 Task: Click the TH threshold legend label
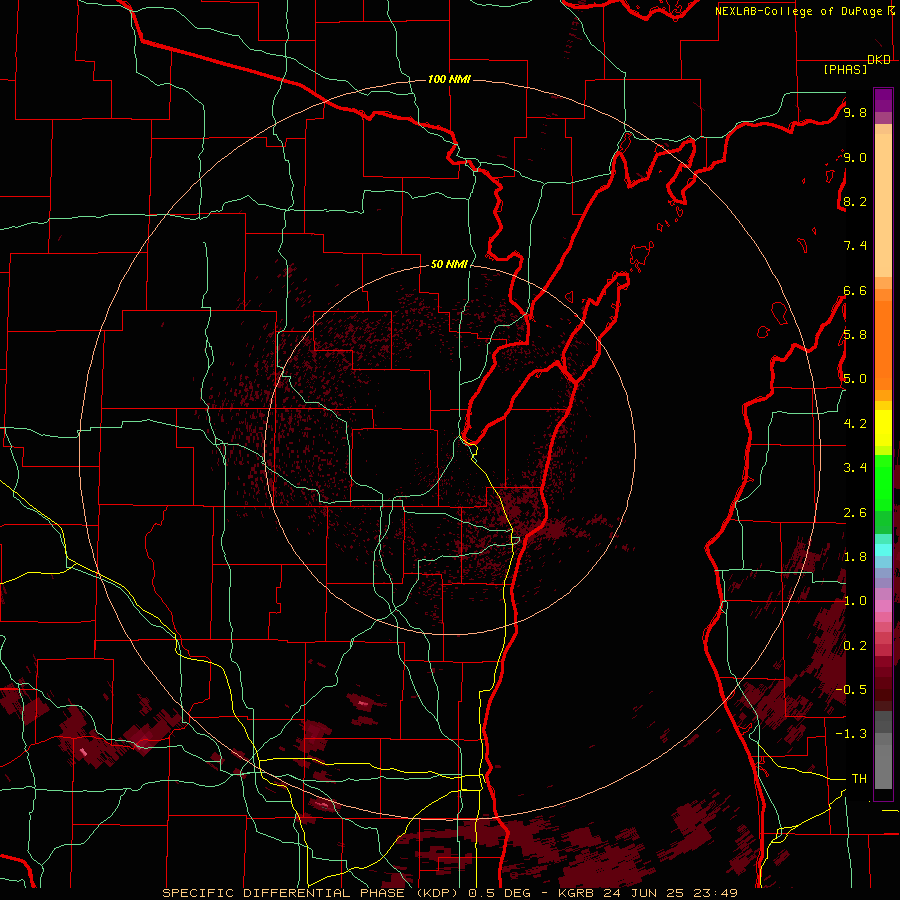[x=859, y=778]
